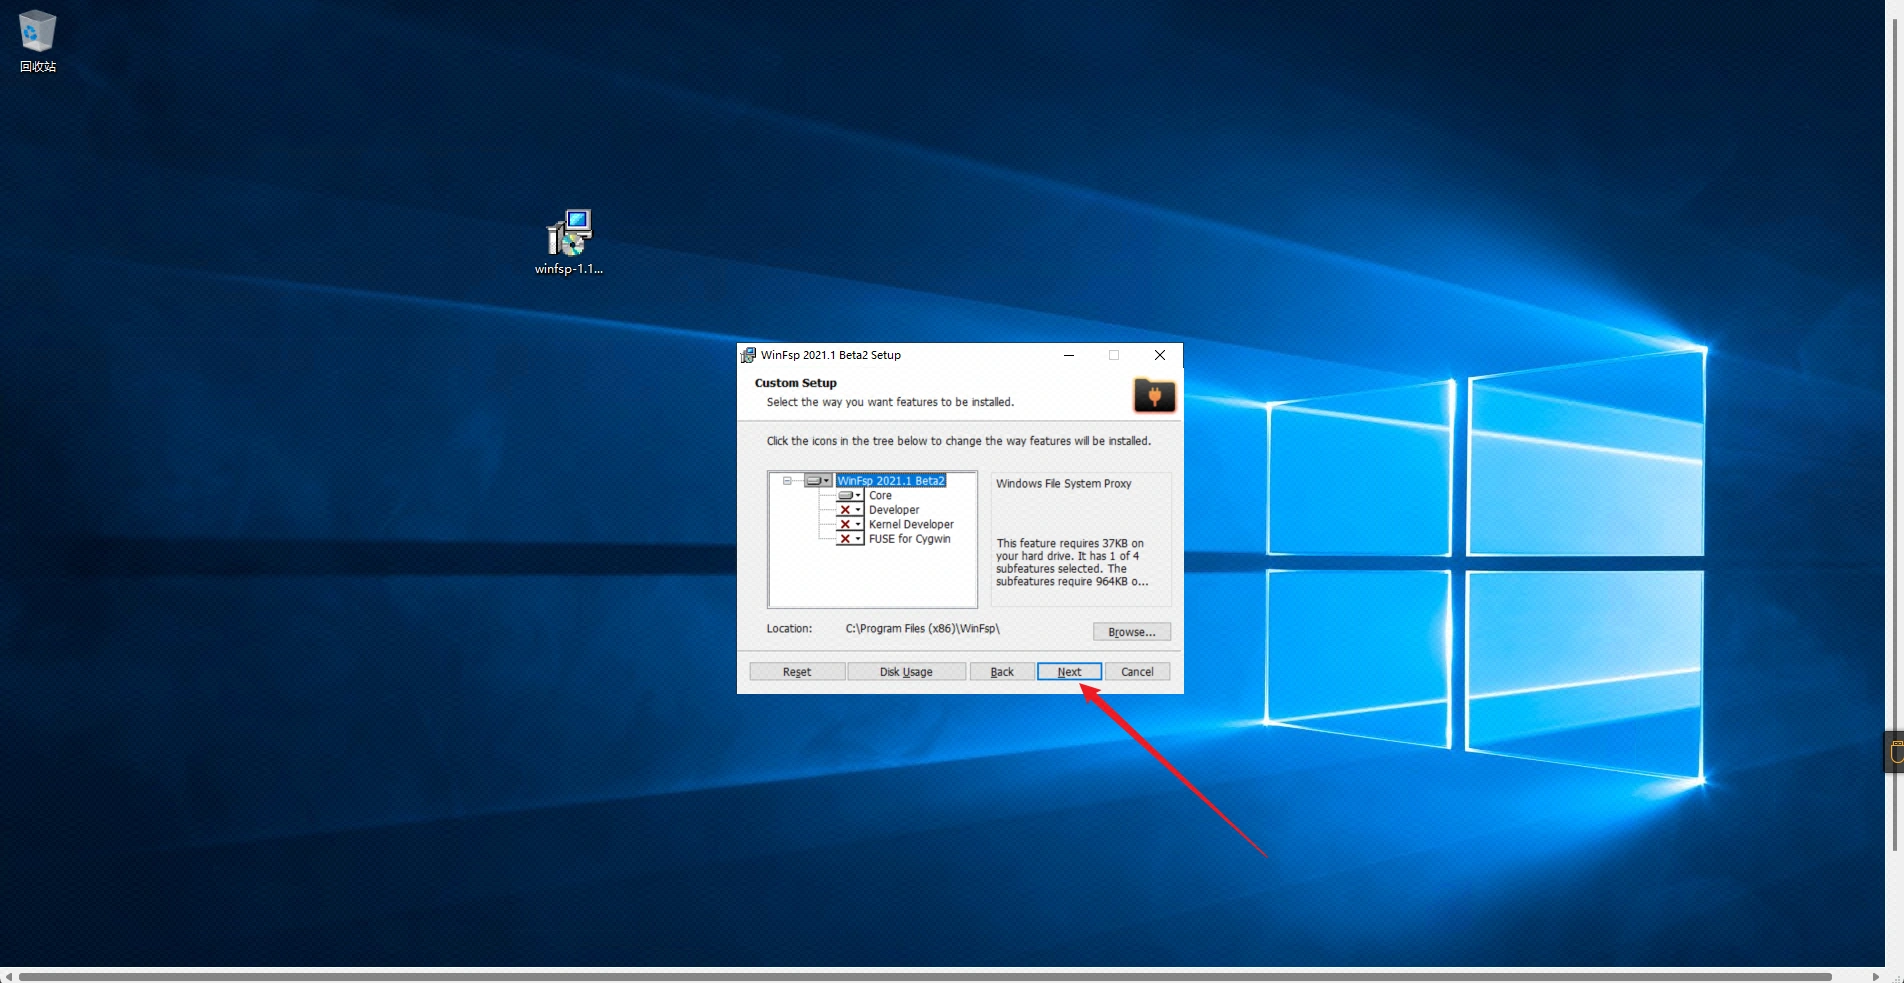Click the horizontal scrollbar at screen bottom
This screenshot has height=983, width=1904.
[x=925, y=977]
